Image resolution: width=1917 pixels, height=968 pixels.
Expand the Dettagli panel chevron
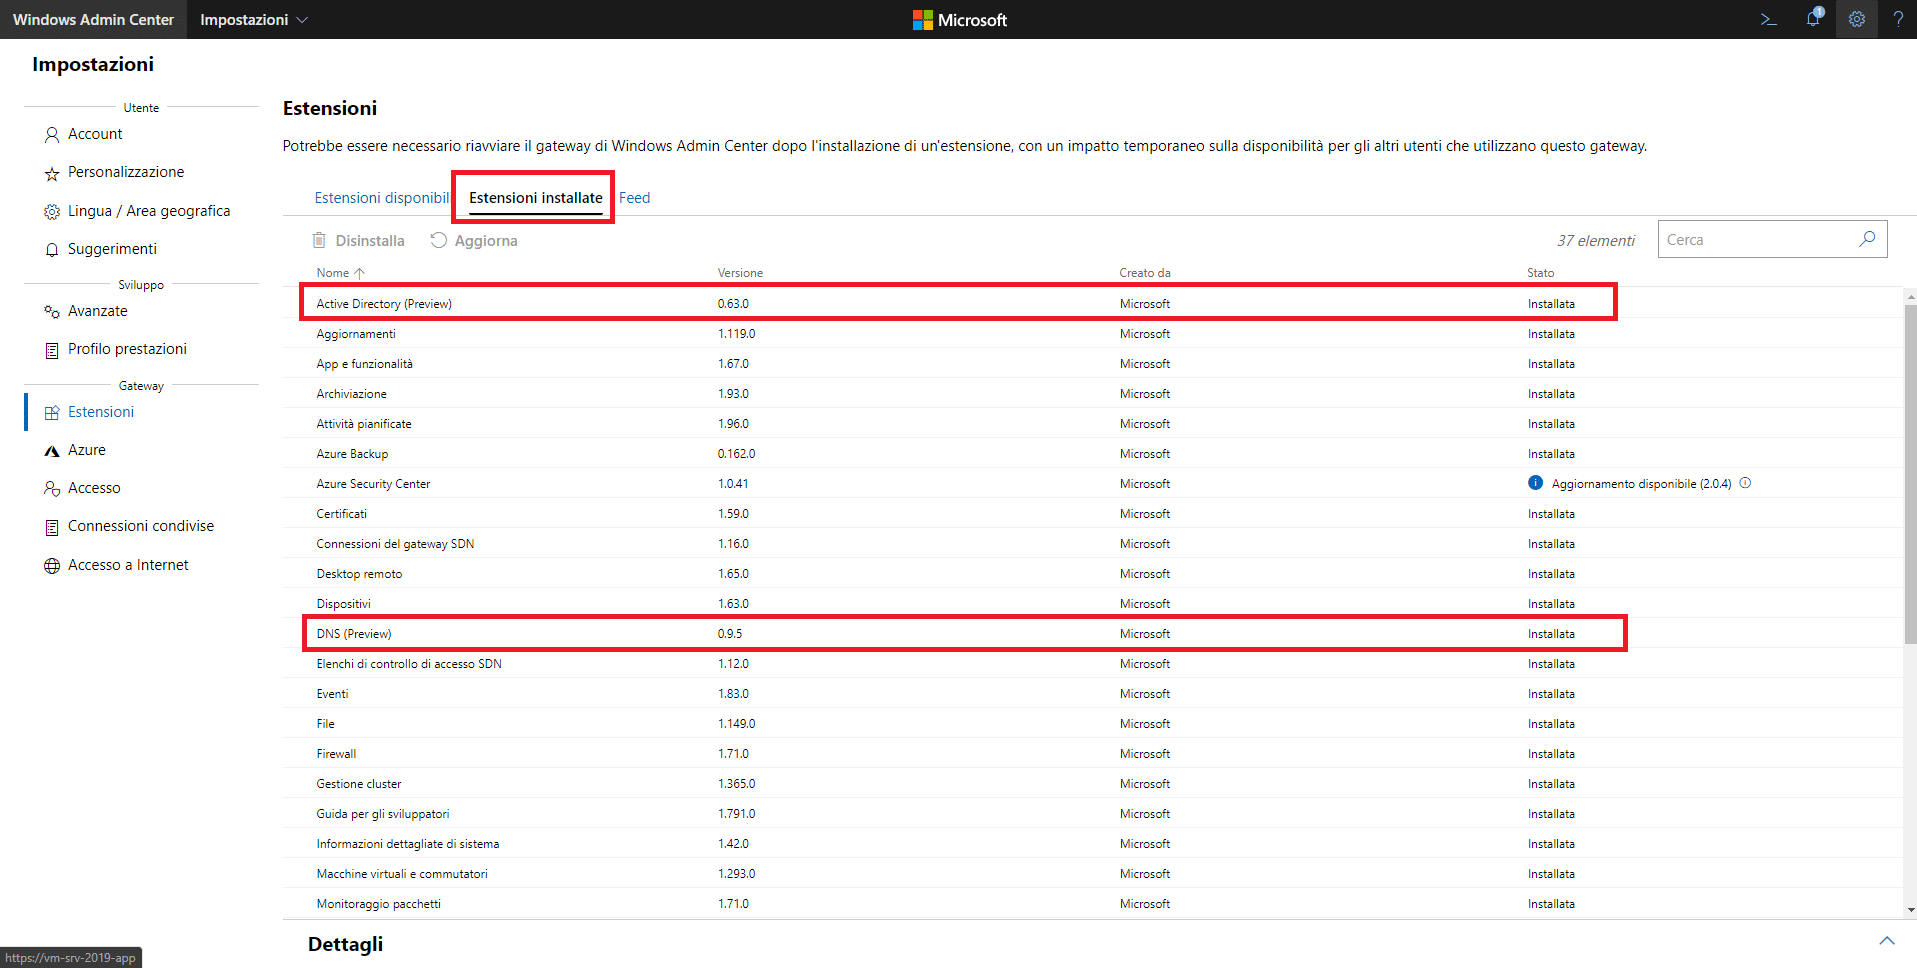(1887, 941)
